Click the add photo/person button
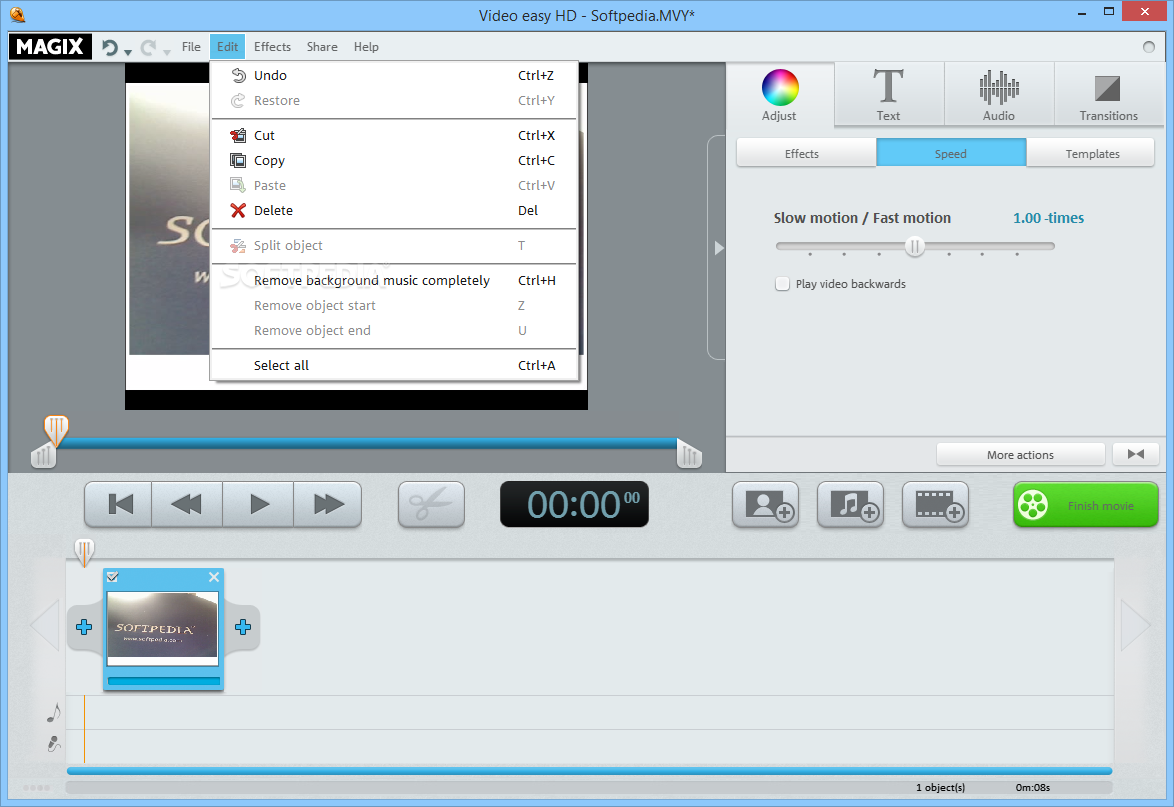This screenshot has width=1174, height=807. click(x=765, y=505)
